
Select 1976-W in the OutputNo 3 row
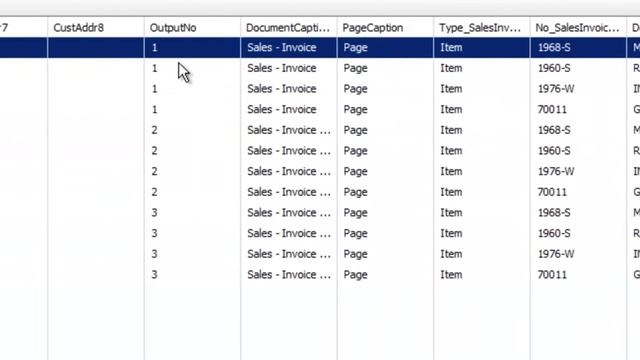click(x=578, y=254)
